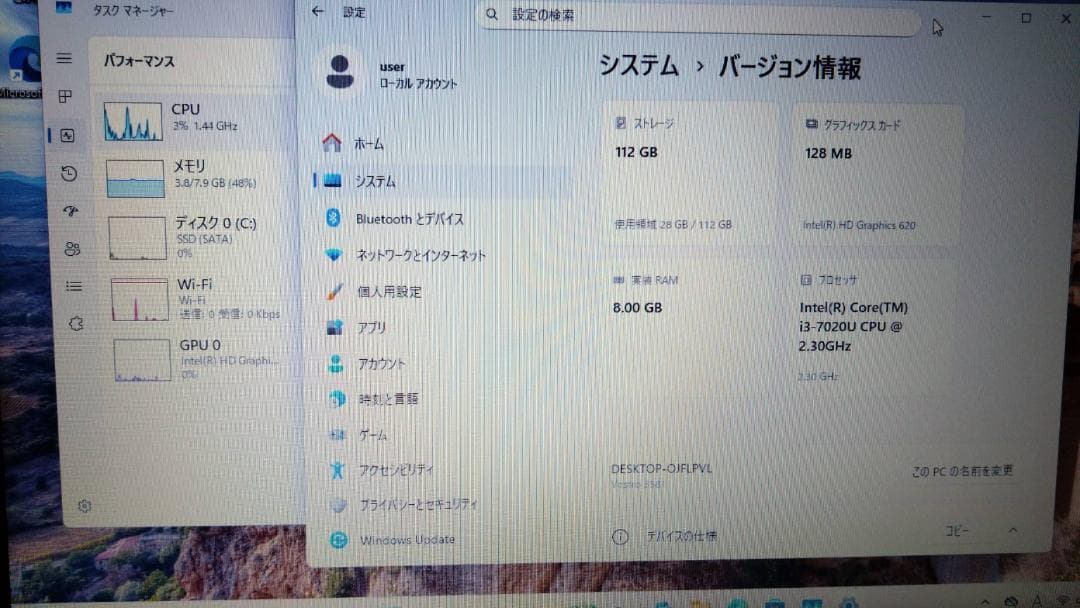Select CPU usage graph in Performance list
The height and width of the screenshot is (608, 1080).
[133, 121]
